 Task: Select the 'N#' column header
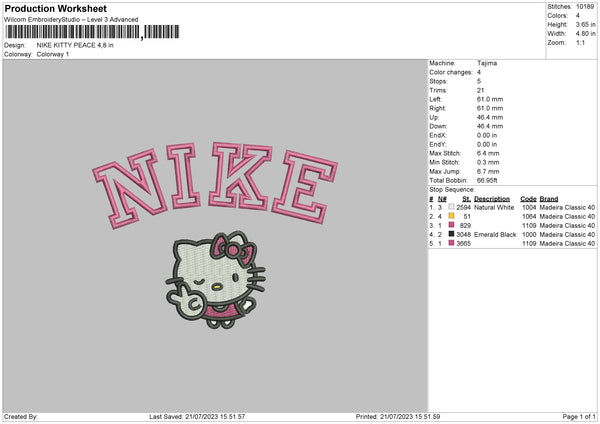[442, 199]
